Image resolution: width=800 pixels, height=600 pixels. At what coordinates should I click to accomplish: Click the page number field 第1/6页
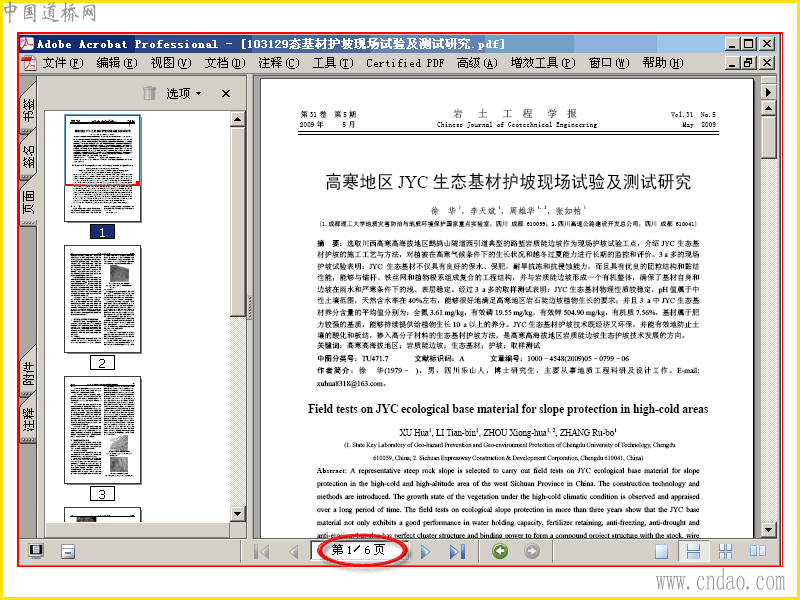pyautogui.click(x=359, y=550)
